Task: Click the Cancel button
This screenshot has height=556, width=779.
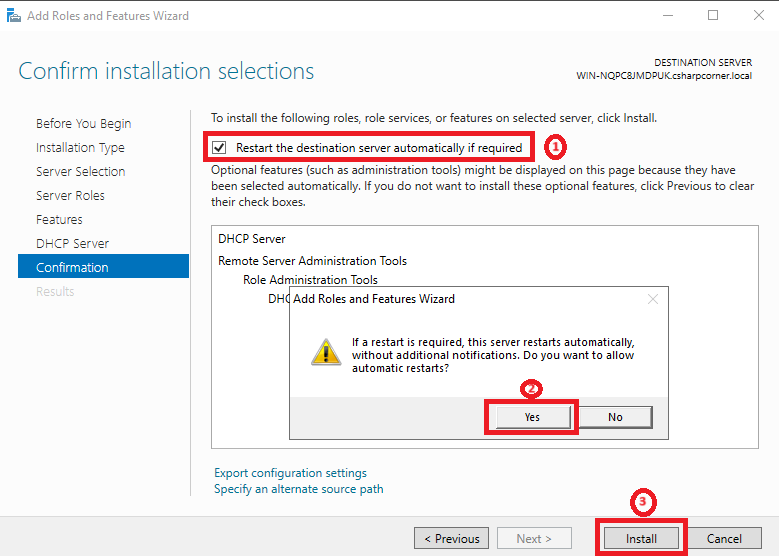Action: [724, 538]
